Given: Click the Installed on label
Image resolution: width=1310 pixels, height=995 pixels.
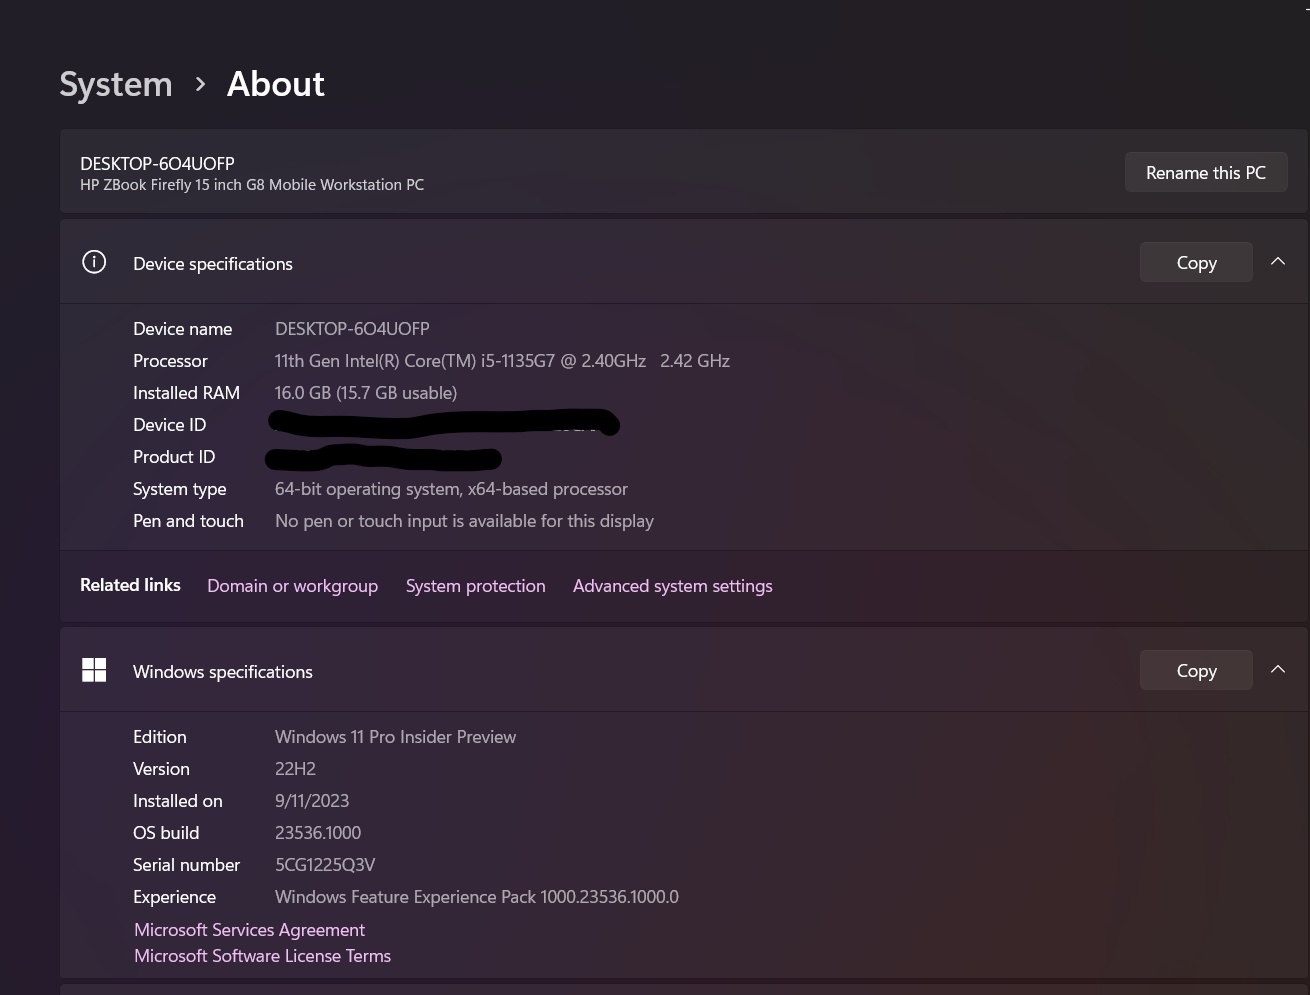Looking at the screenshot, I should click(178, 801).
